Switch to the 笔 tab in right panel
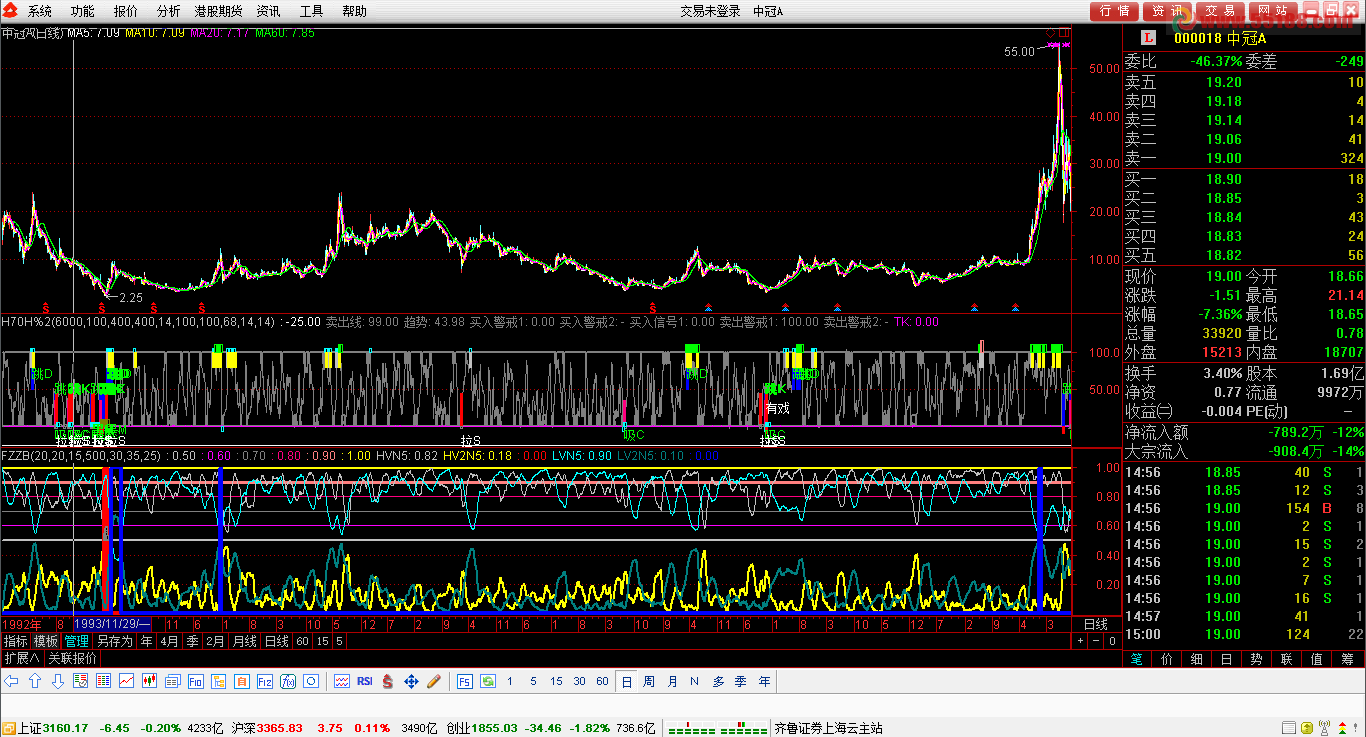This screenshot has width=1366, height=737. click(1137, 659)
